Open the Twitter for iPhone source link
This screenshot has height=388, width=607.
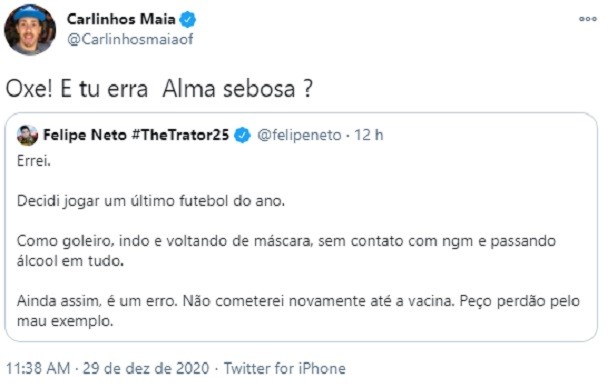coord(285,368)
